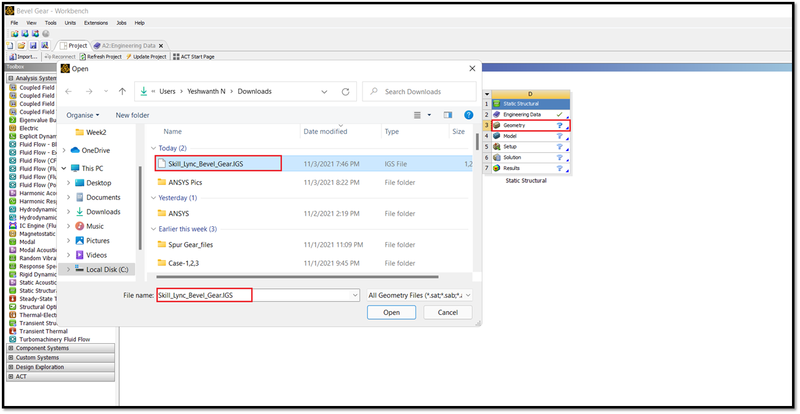Screen dimensions: 800x414
Task: Click the Geometry cell in Static Structural system
Action: click(x=531, y=125)
